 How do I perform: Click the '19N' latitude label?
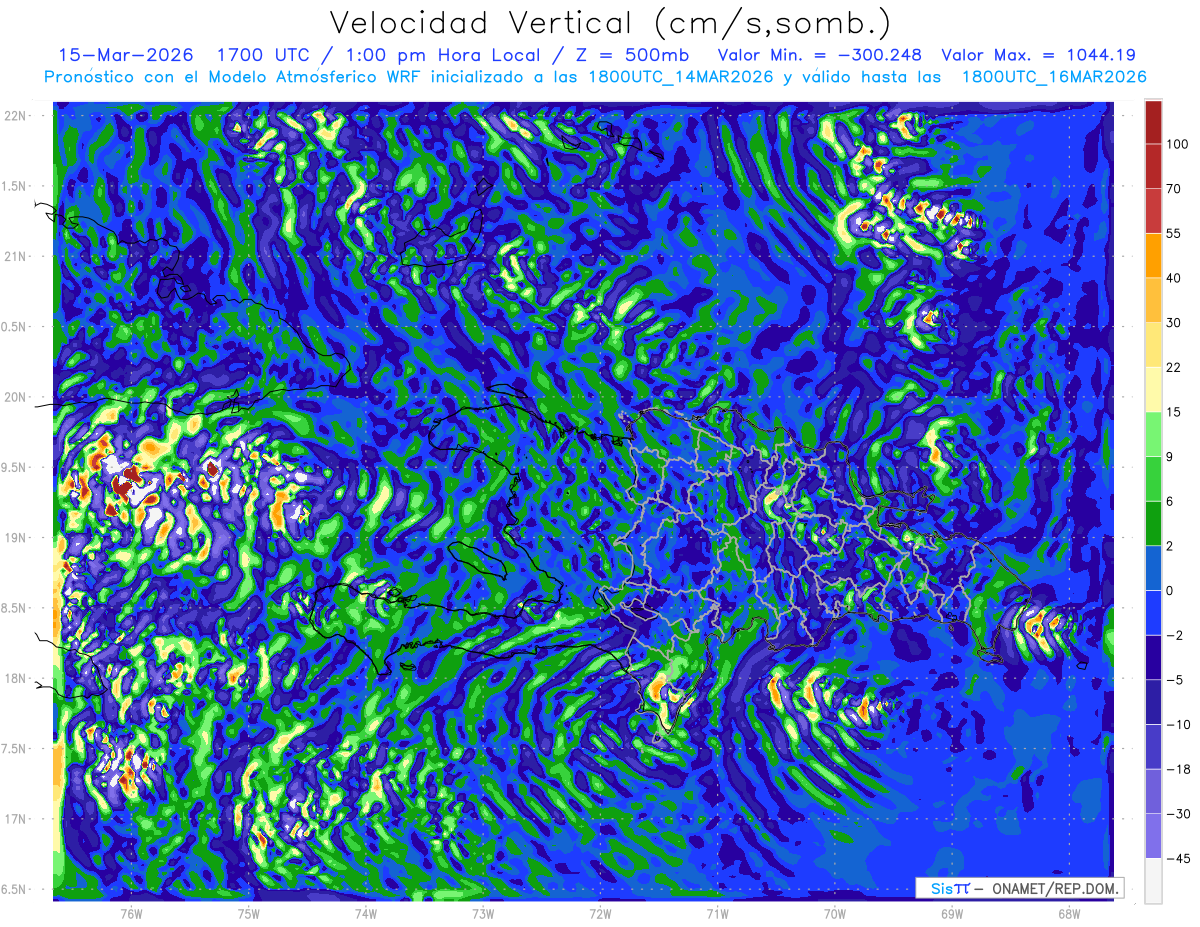[x=16, y=538]
